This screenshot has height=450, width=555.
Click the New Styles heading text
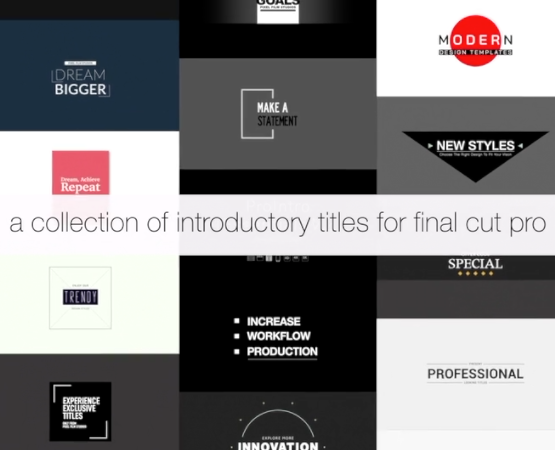(x=475, y=146)
